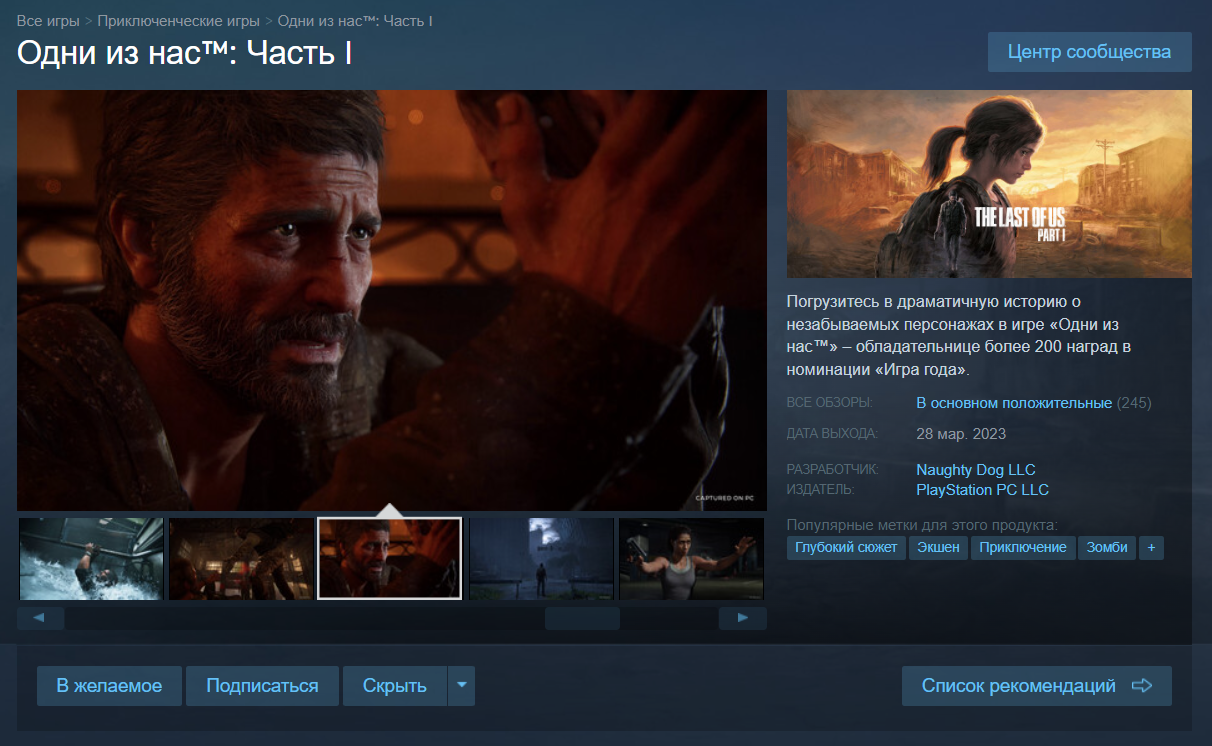
Task: Open the 'Все игры' breadcrumb link
Action: 48,21
